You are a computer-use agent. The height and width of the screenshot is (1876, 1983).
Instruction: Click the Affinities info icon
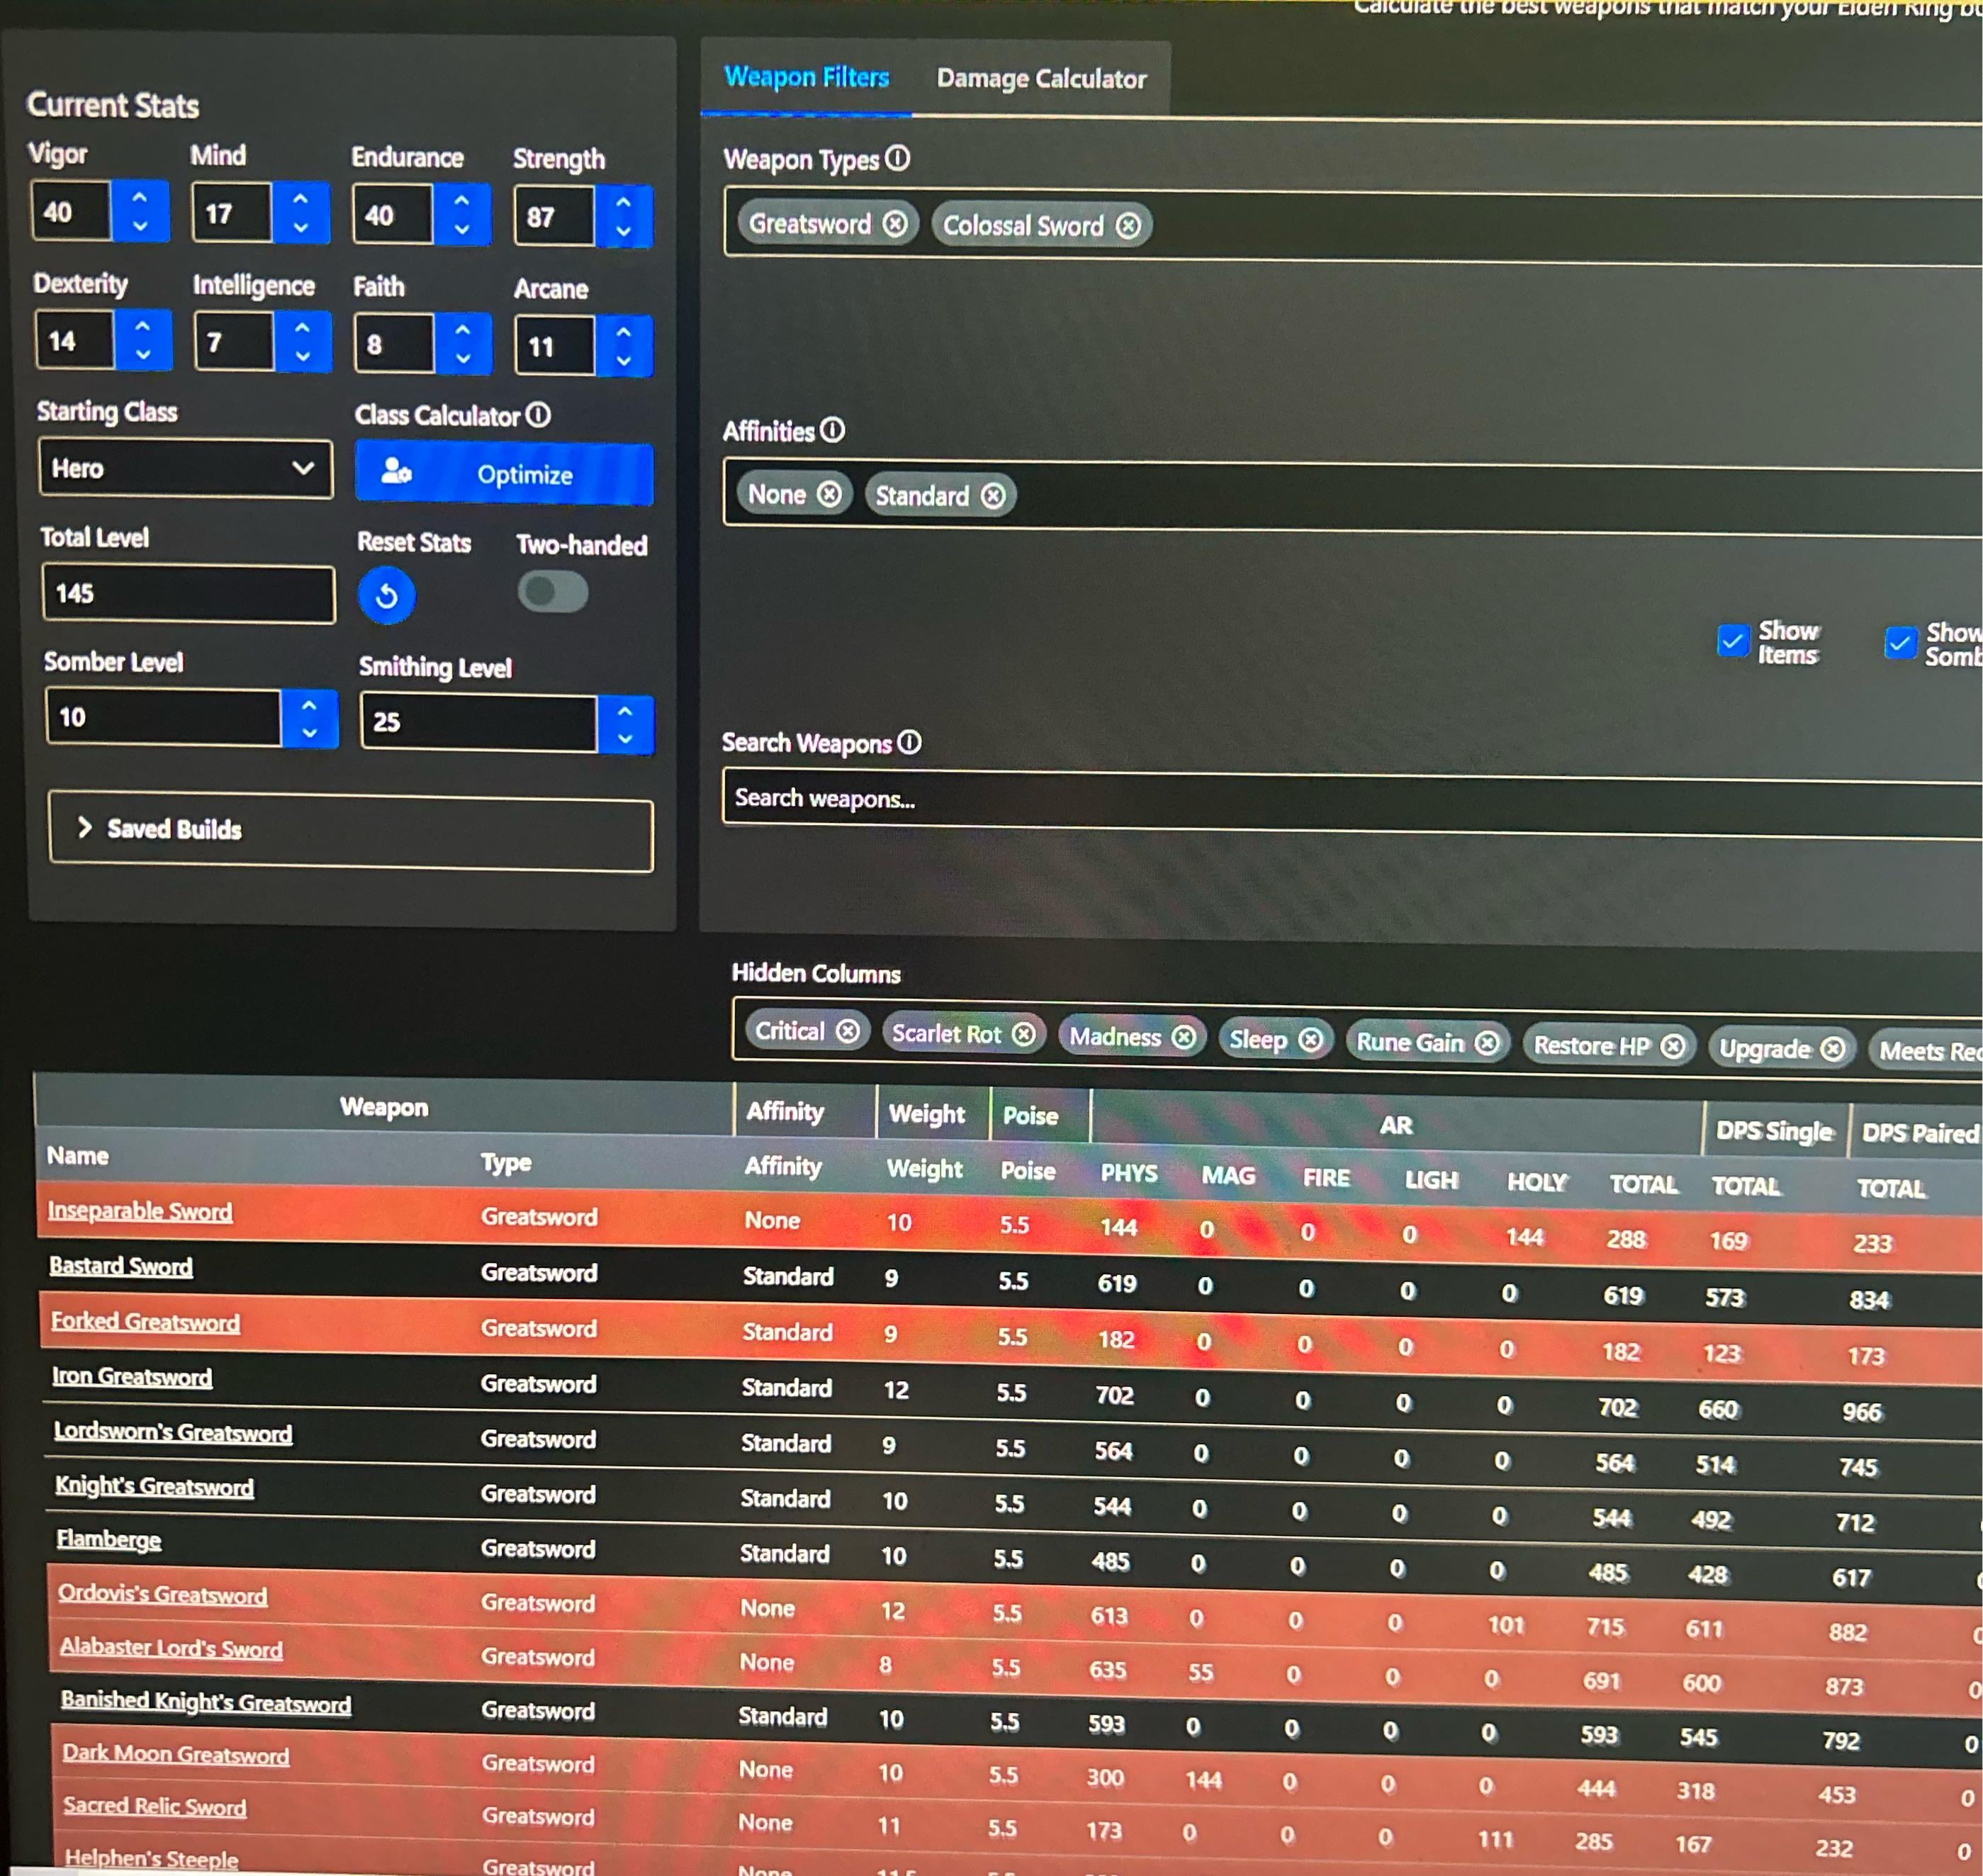833,430
